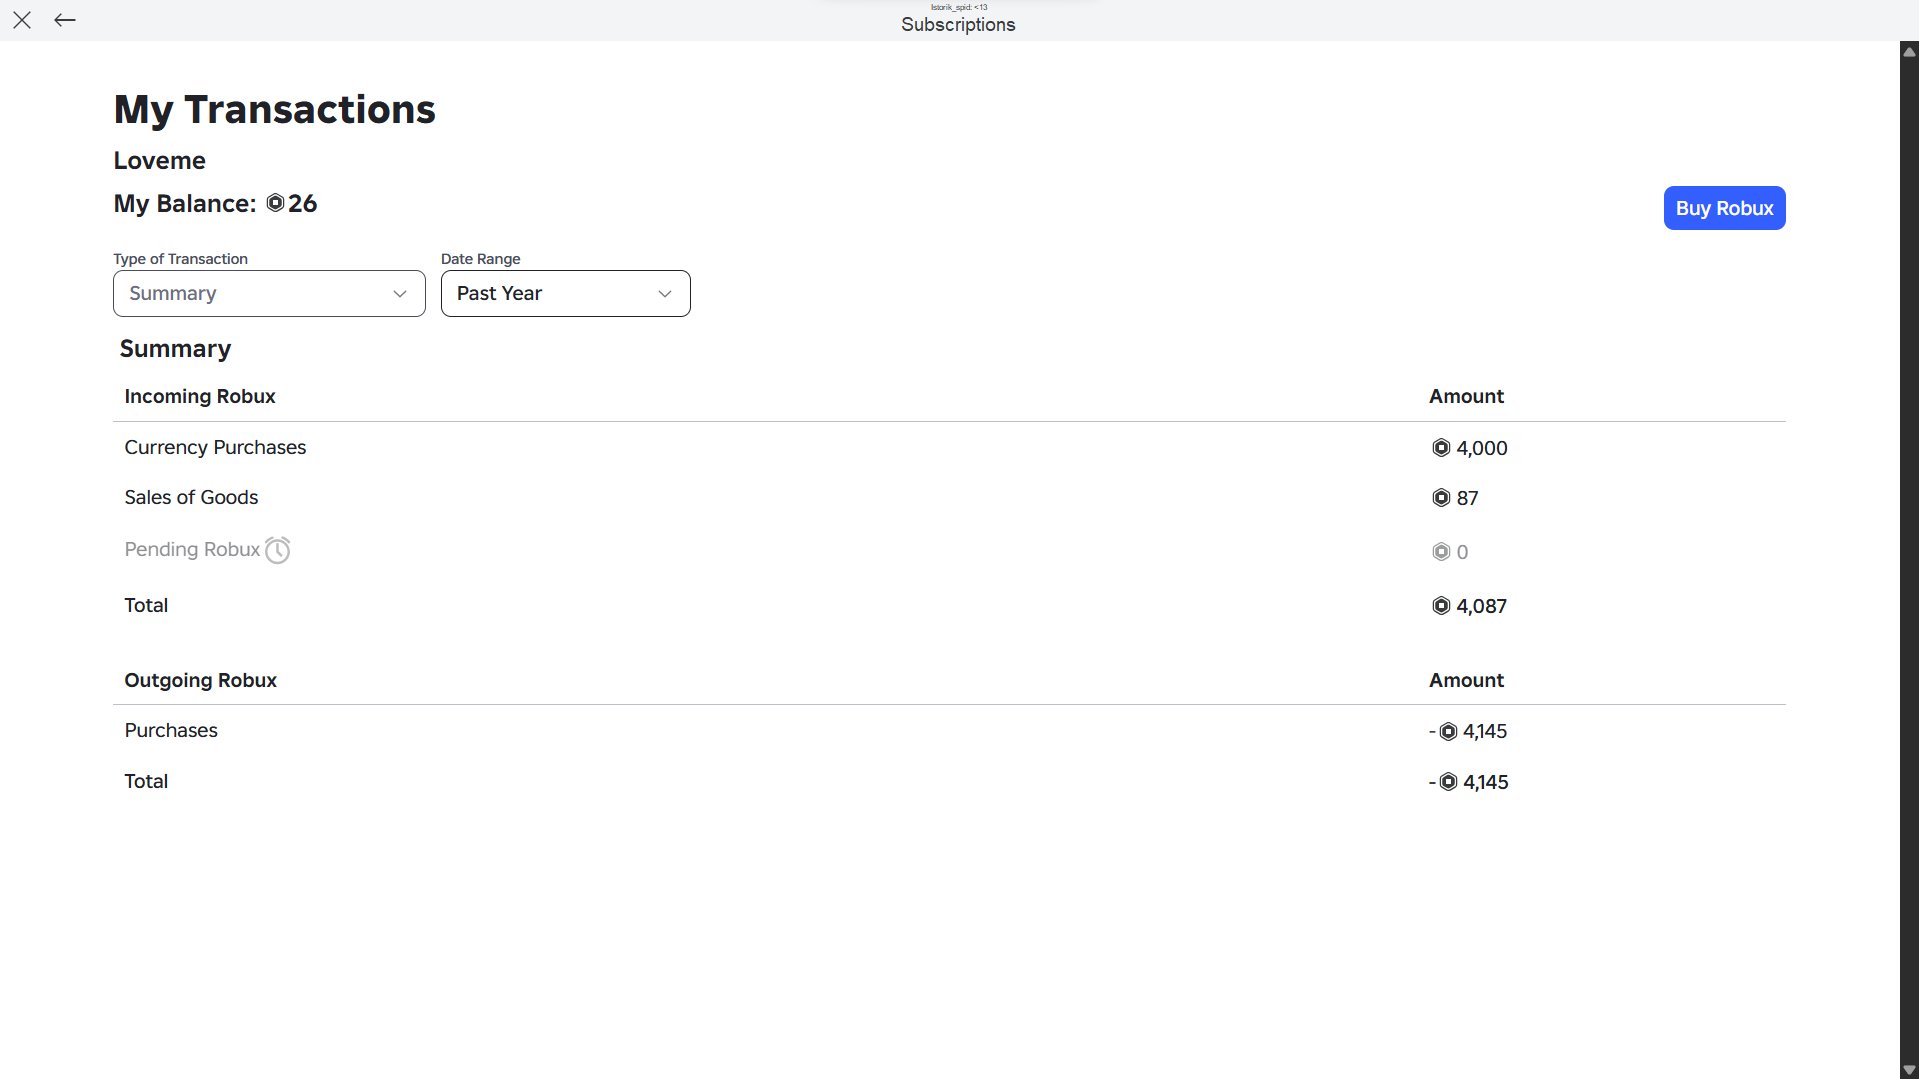Click the 87 Sales of Goods amount
The width and height of the screenshot is (1919, 1079).
[x=1467, y=498]
